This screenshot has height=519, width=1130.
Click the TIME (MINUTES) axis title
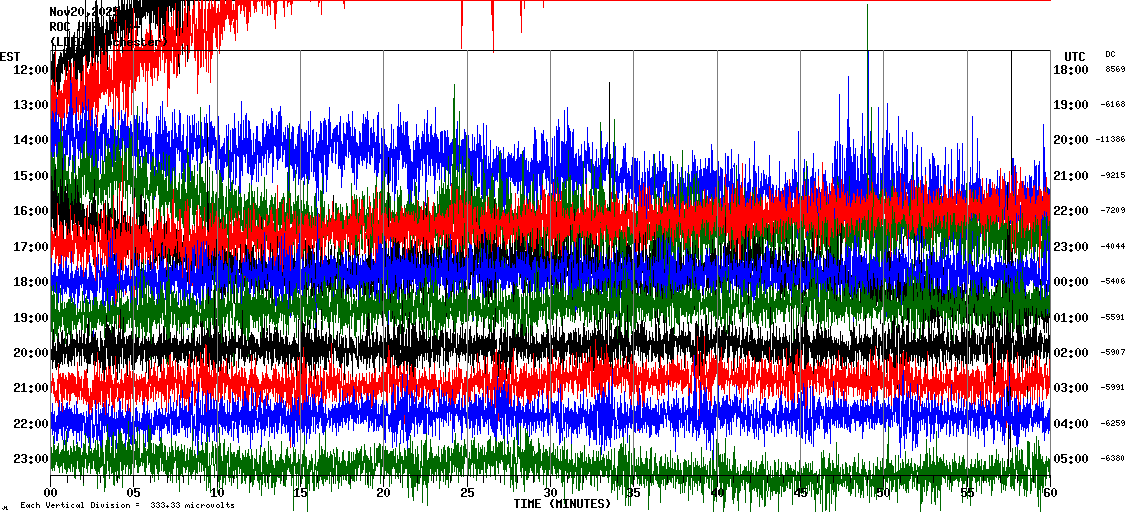point(562,504)
